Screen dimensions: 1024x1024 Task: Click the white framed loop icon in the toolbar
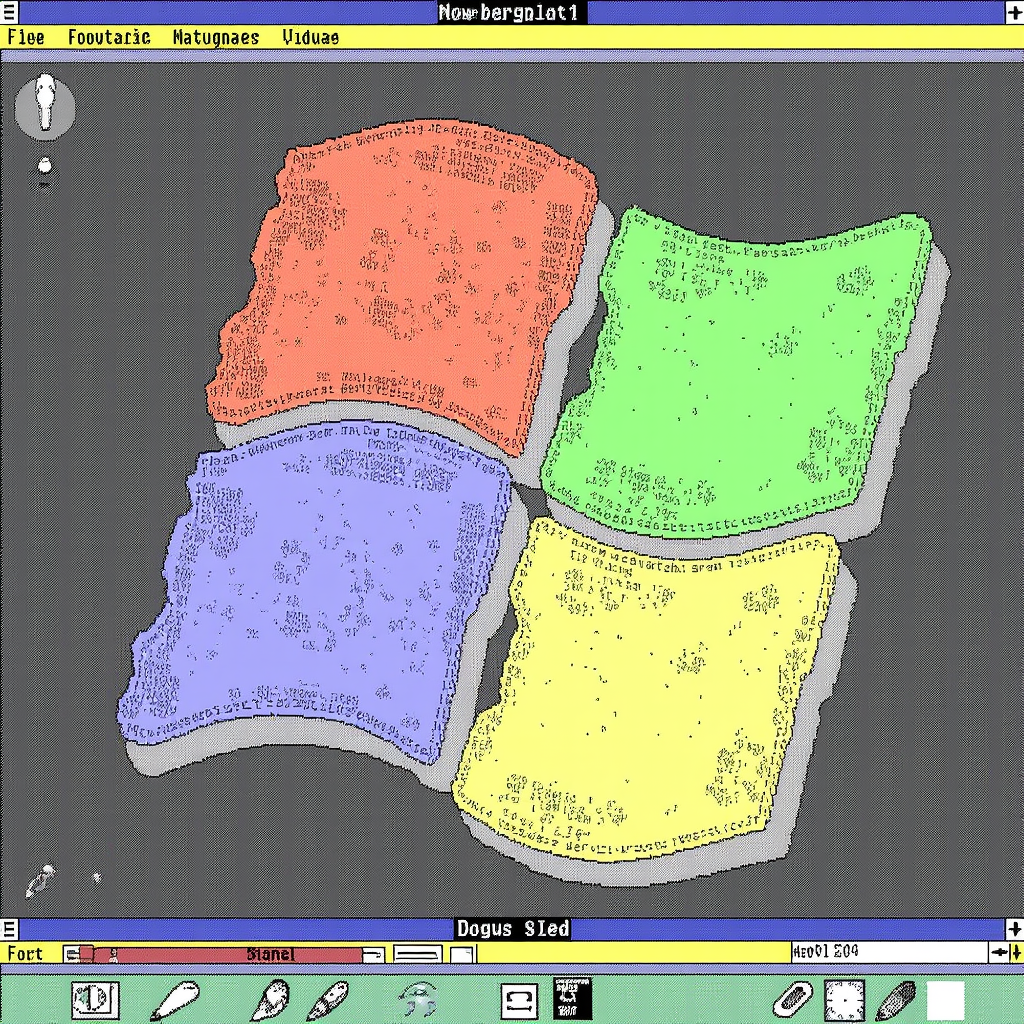point(519,1000)
